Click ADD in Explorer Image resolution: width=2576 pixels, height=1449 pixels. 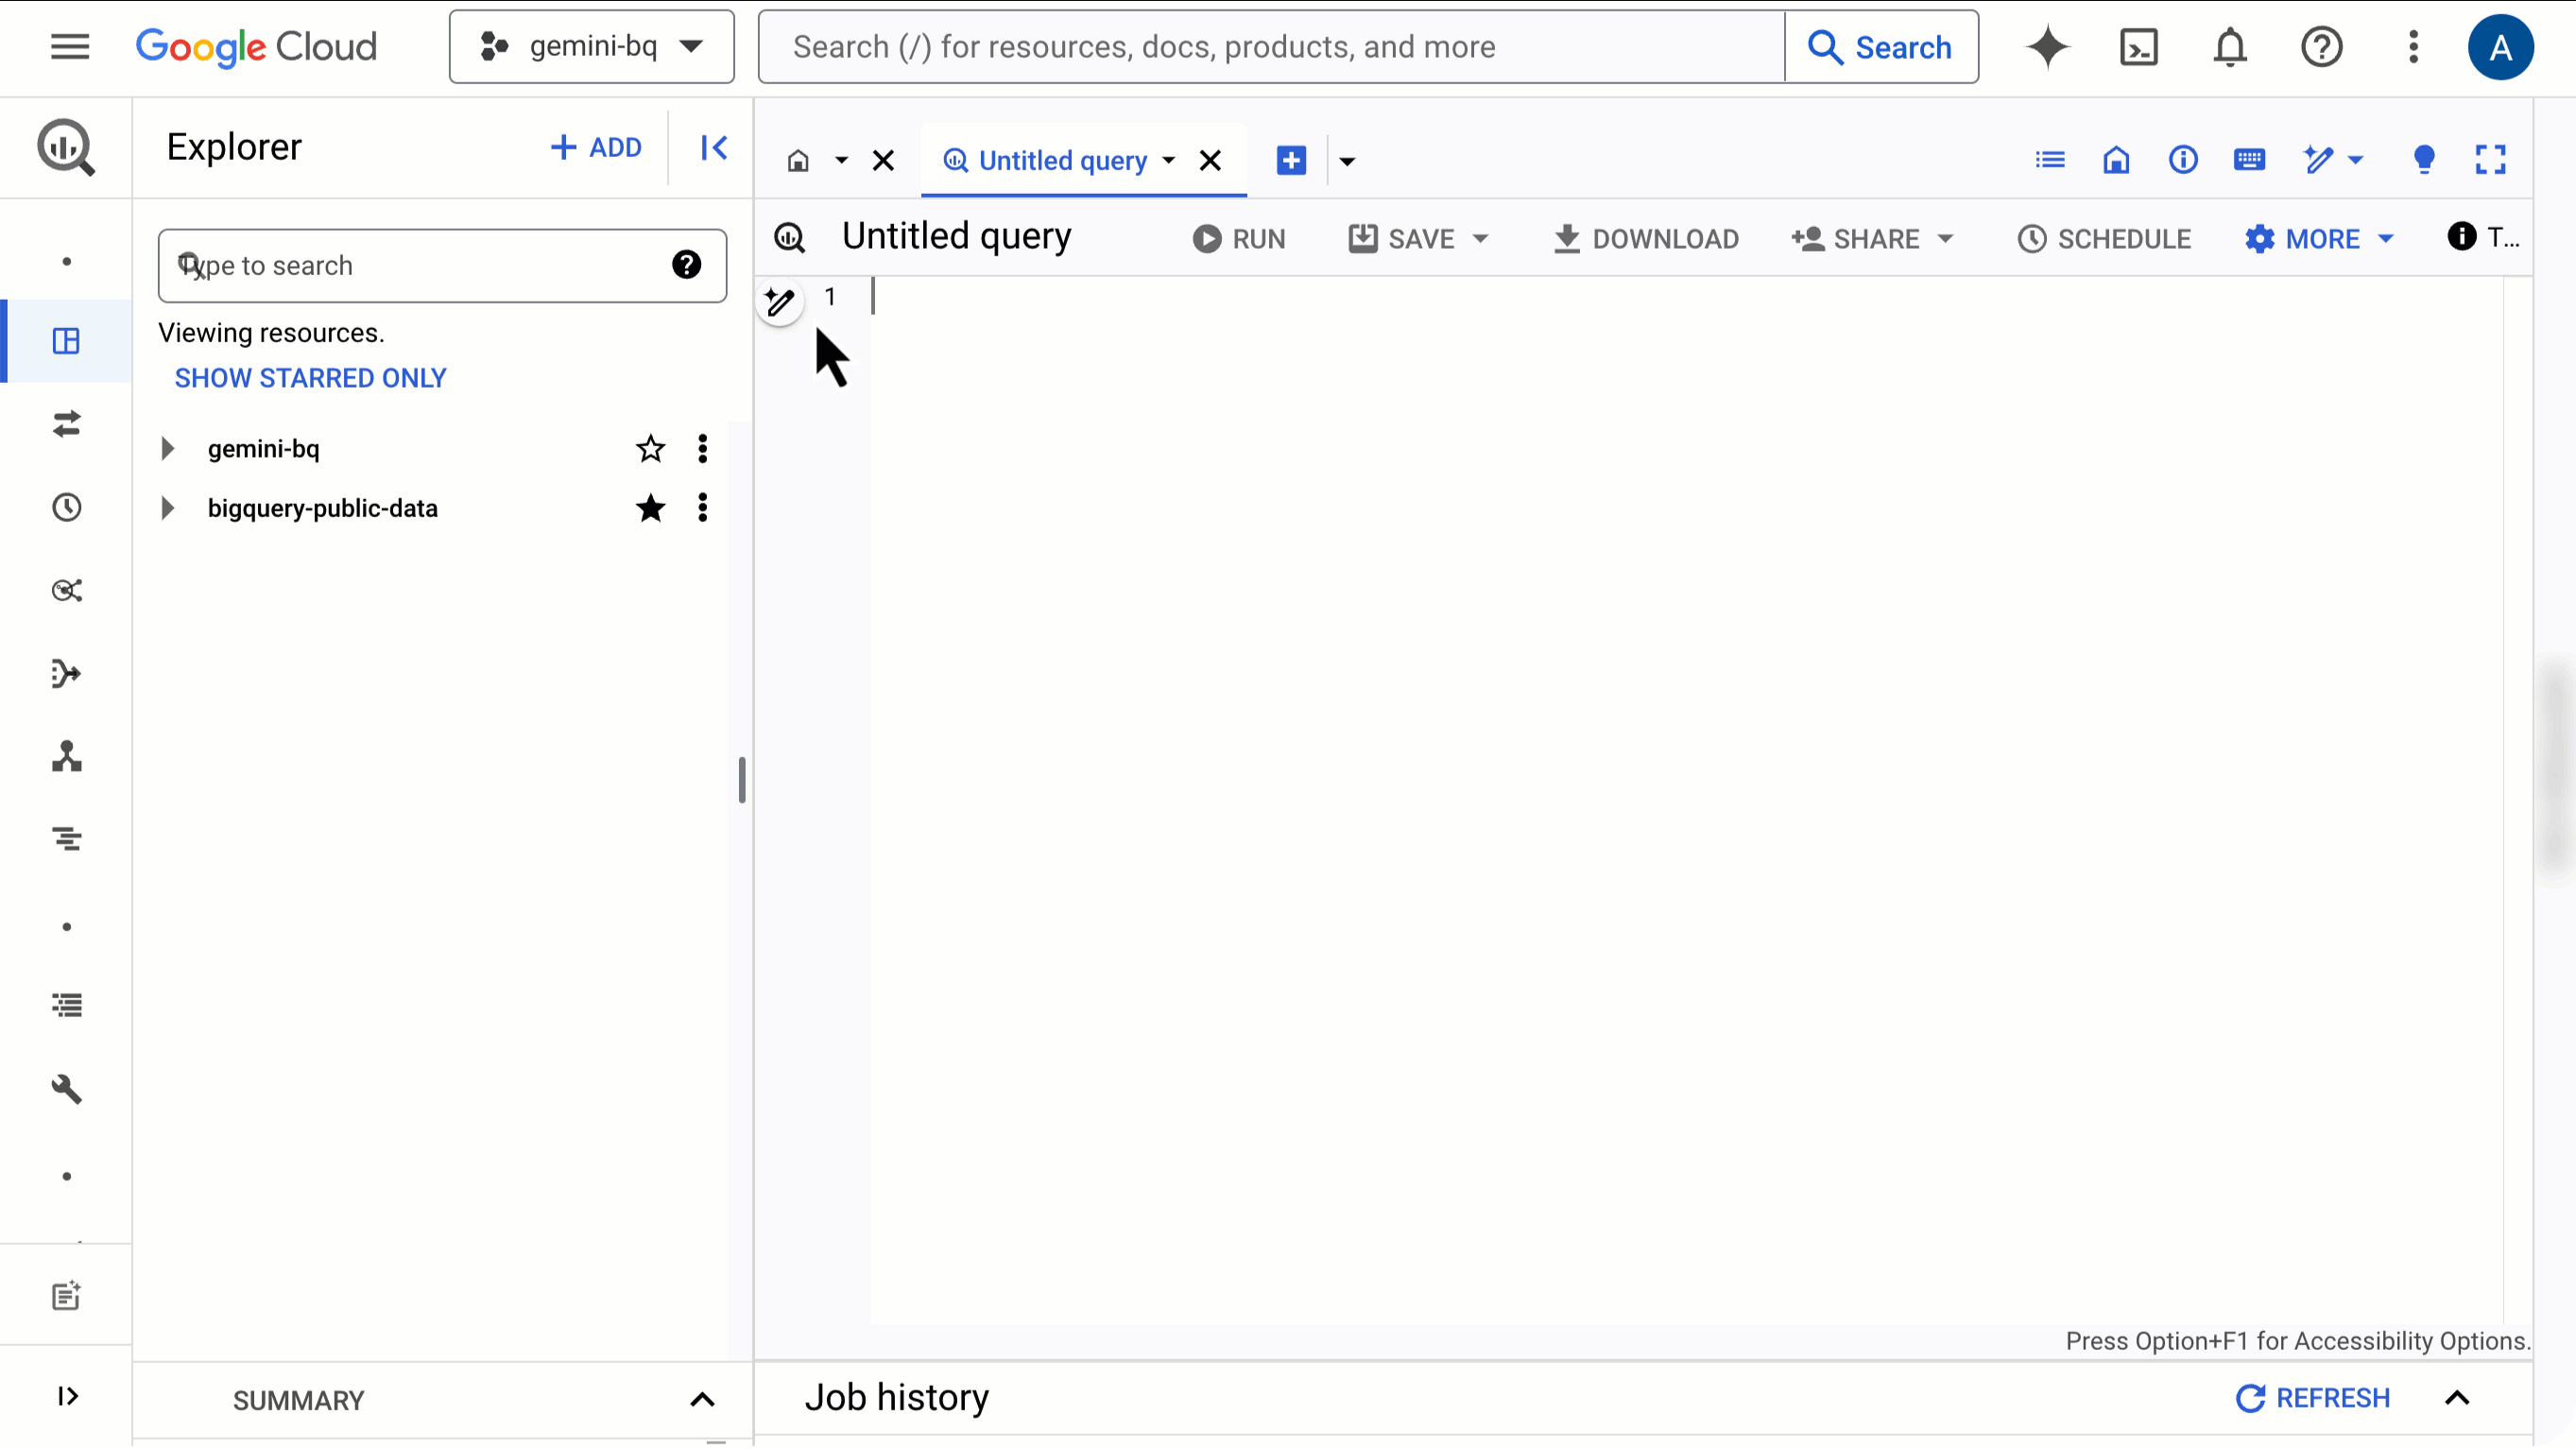[596, 148]
